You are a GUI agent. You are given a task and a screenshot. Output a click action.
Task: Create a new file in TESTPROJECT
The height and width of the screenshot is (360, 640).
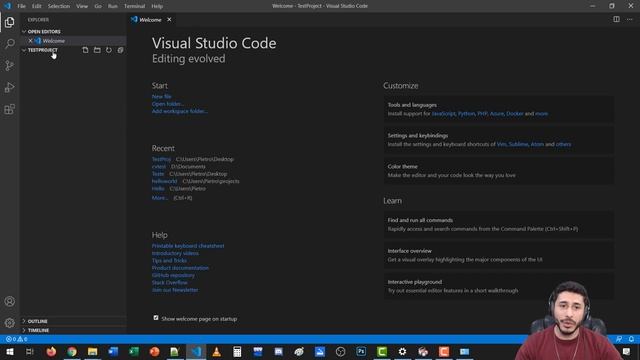[x=85, y=50]
